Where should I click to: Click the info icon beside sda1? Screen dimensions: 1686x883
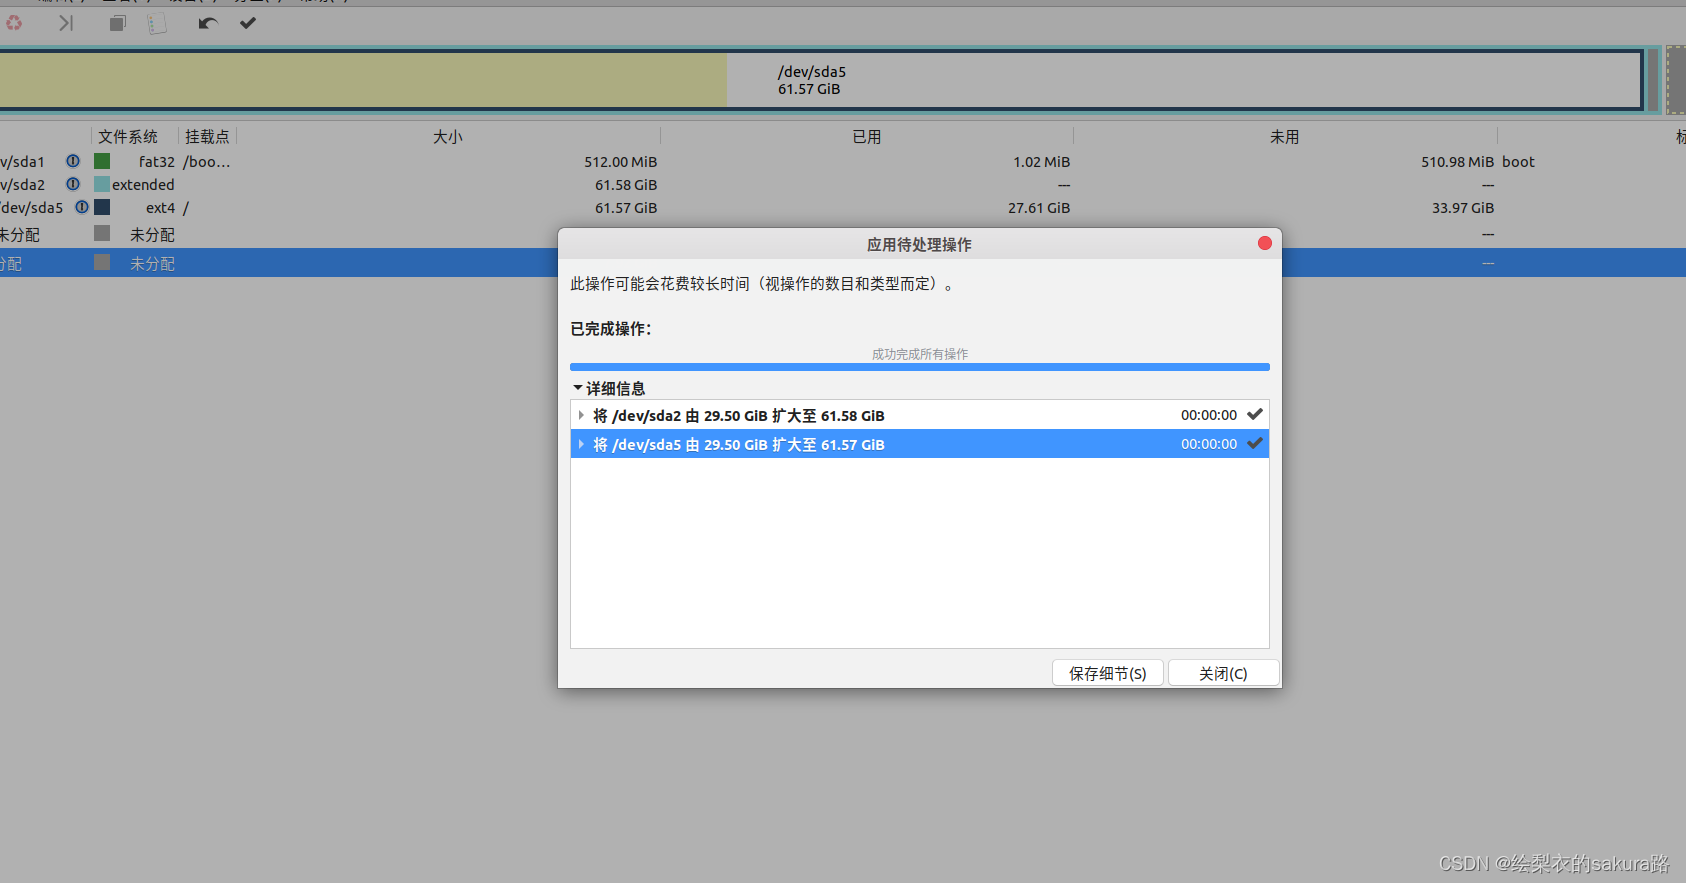pyautogui.click(x=73, y=160)
